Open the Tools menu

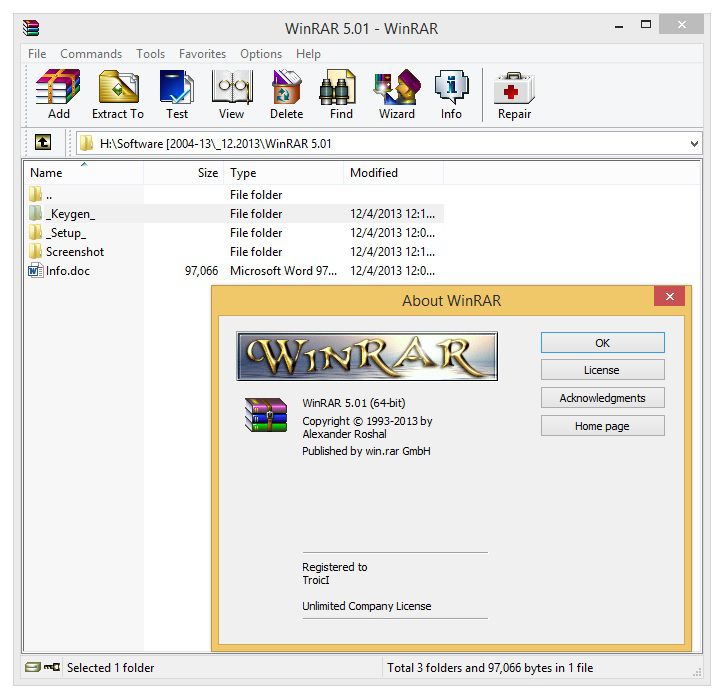(x=151, y=54)
